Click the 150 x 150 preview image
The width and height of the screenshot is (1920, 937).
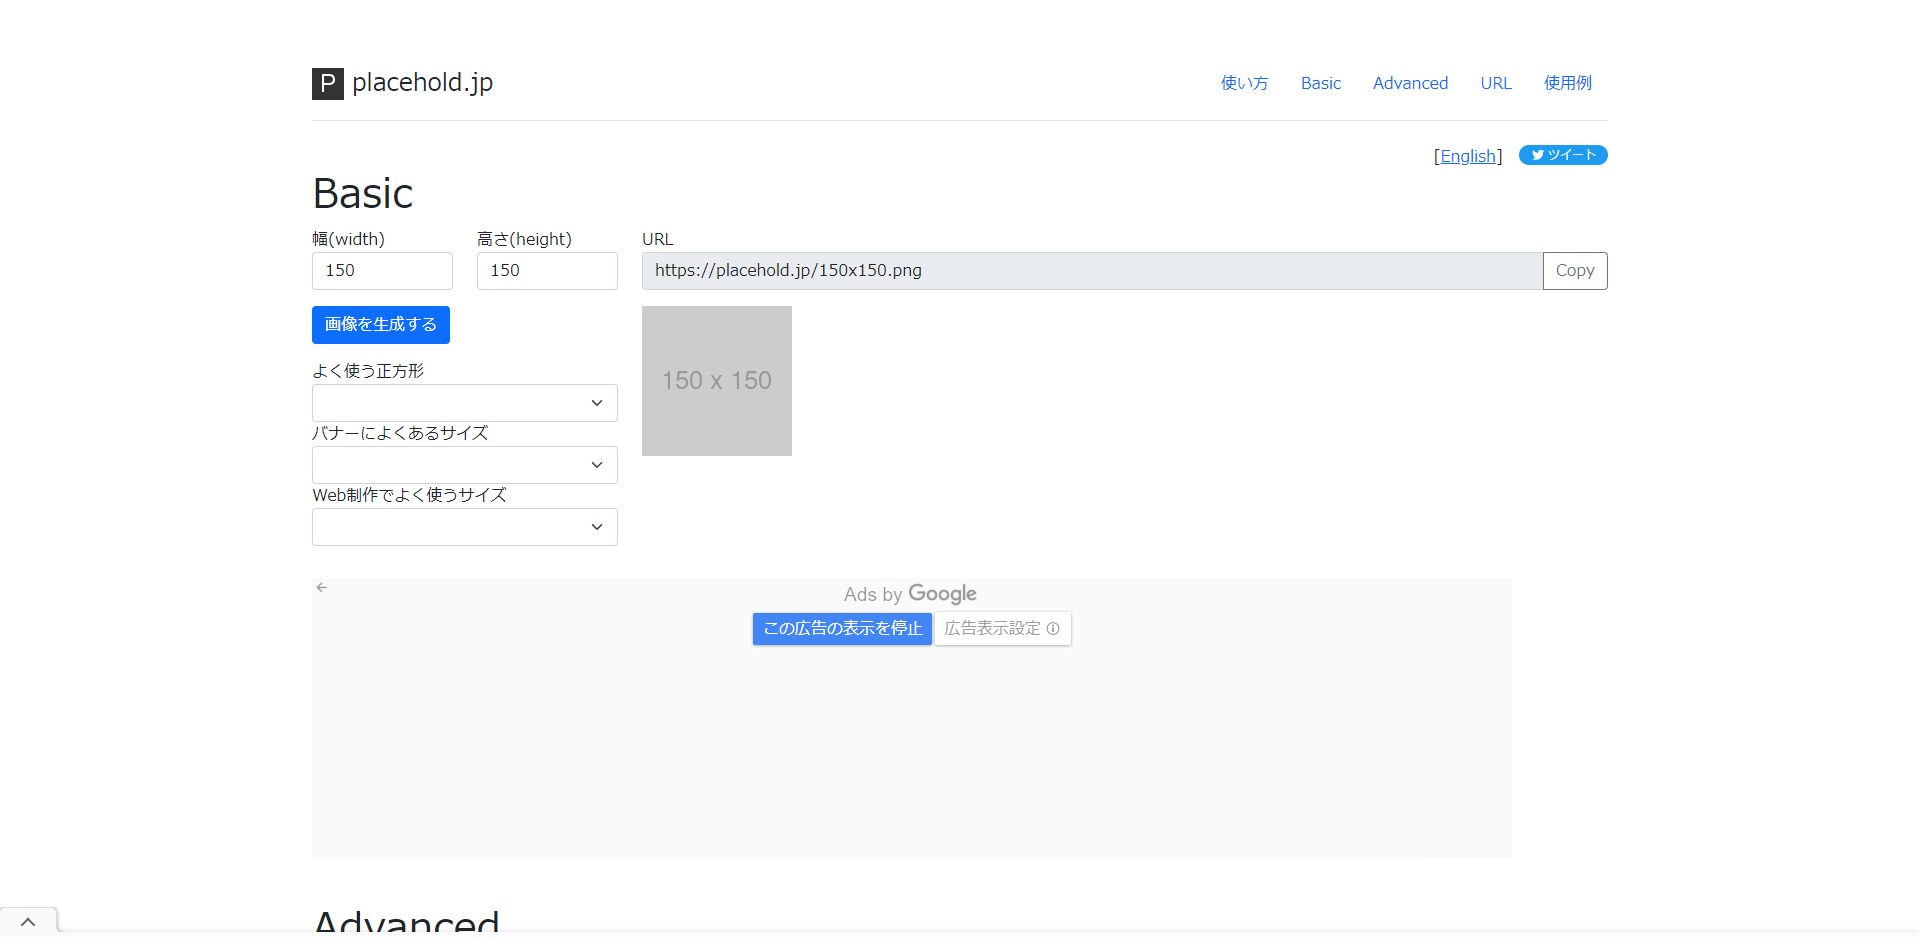point(717,381)
